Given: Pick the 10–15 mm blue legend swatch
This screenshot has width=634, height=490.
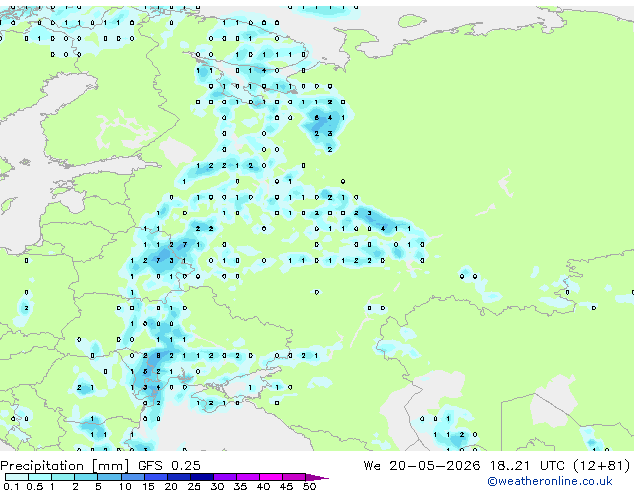Looking at the screenshot, I should pyautogui.click(x=132, y=477).
